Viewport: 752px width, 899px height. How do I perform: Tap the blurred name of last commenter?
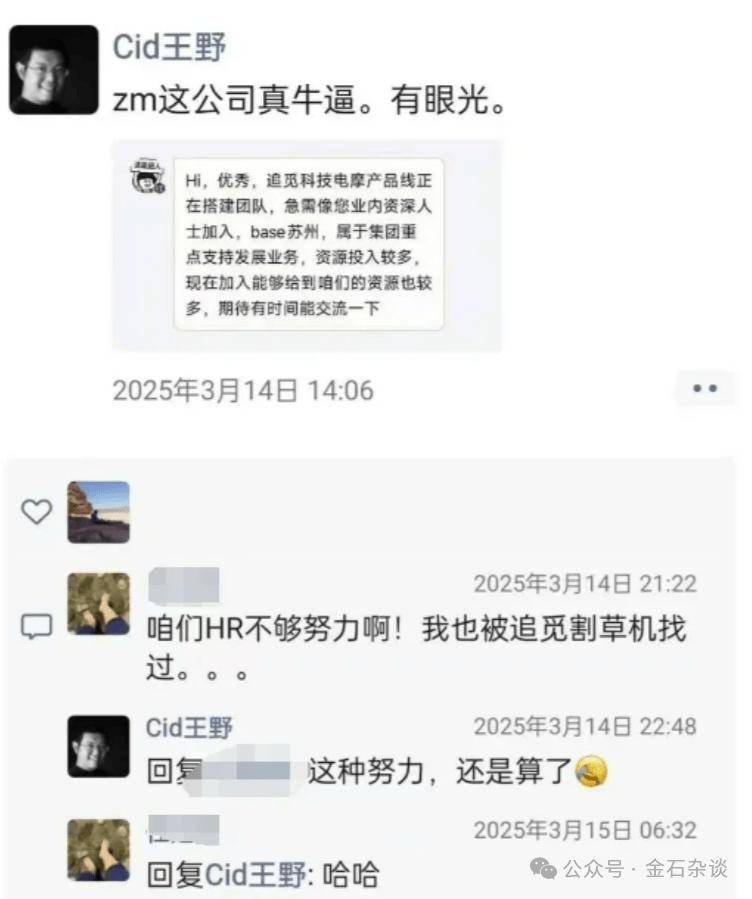pos(183,830)
